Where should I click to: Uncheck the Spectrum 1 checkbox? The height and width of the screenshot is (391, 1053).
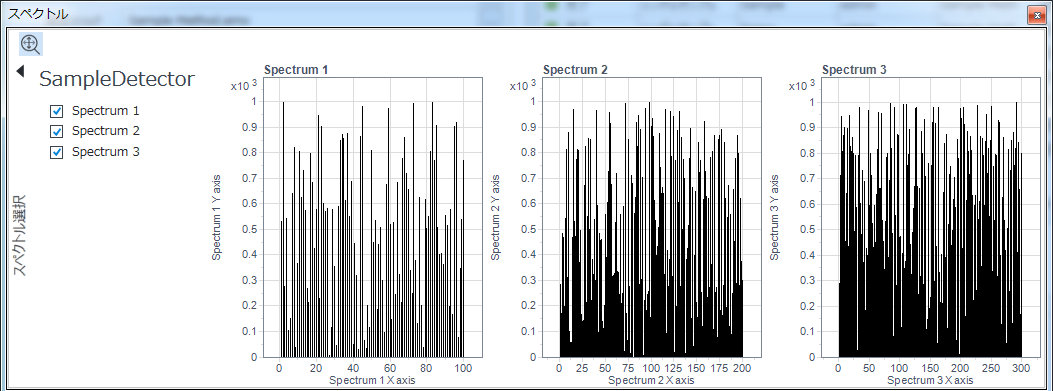point(57,112)
